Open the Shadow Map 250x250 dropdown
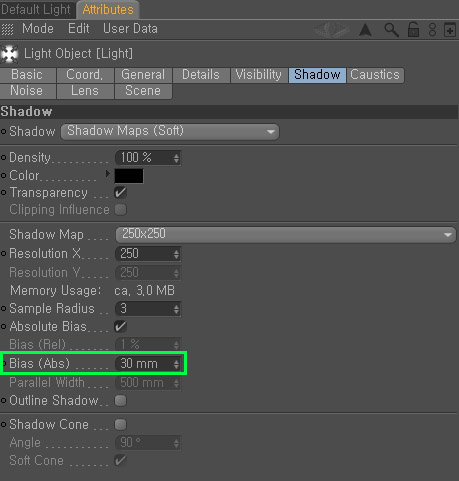 coord(286,235)
